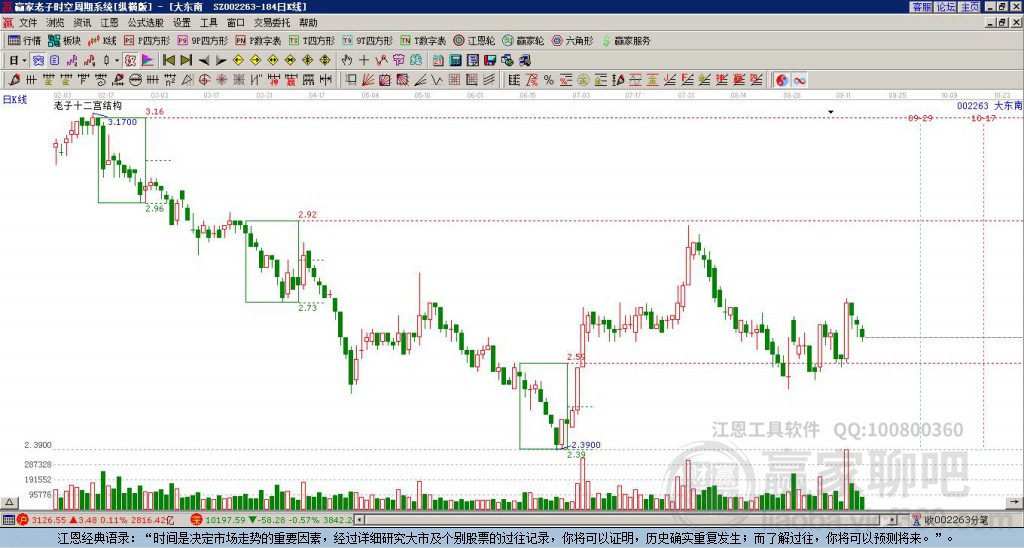This screenshot has width=1024, height=548.
Task: Click the 10197.59 index quote in status bar
Action: pos(223,520)
